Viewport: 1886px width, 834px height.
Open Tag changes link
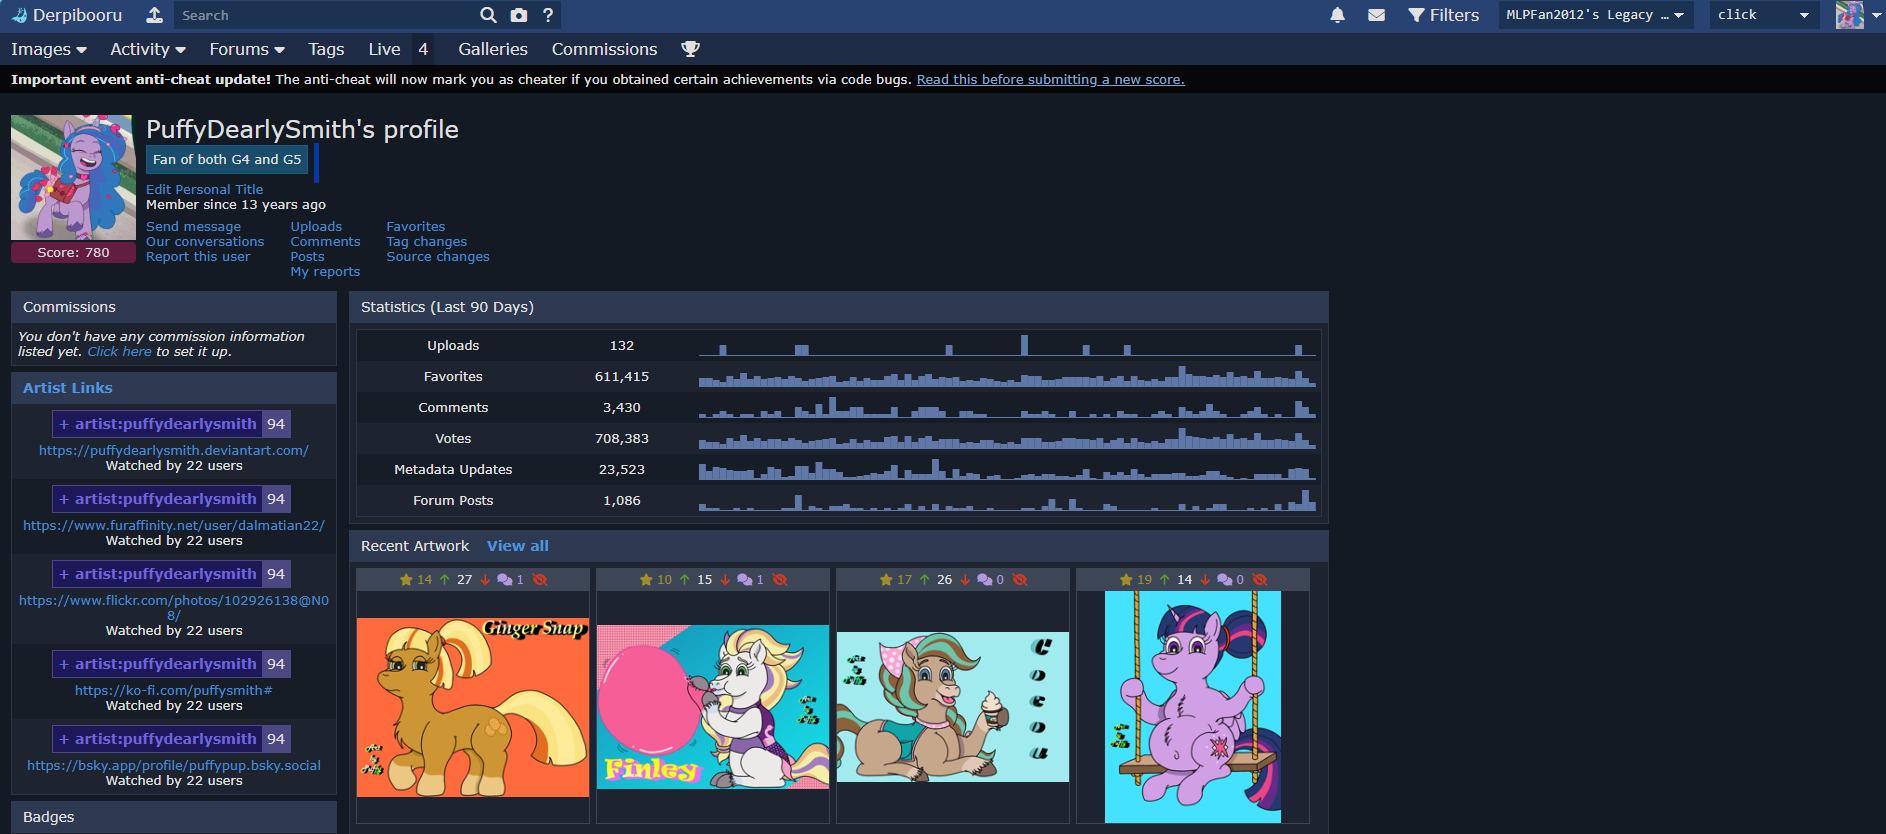[x=427, y=242]
